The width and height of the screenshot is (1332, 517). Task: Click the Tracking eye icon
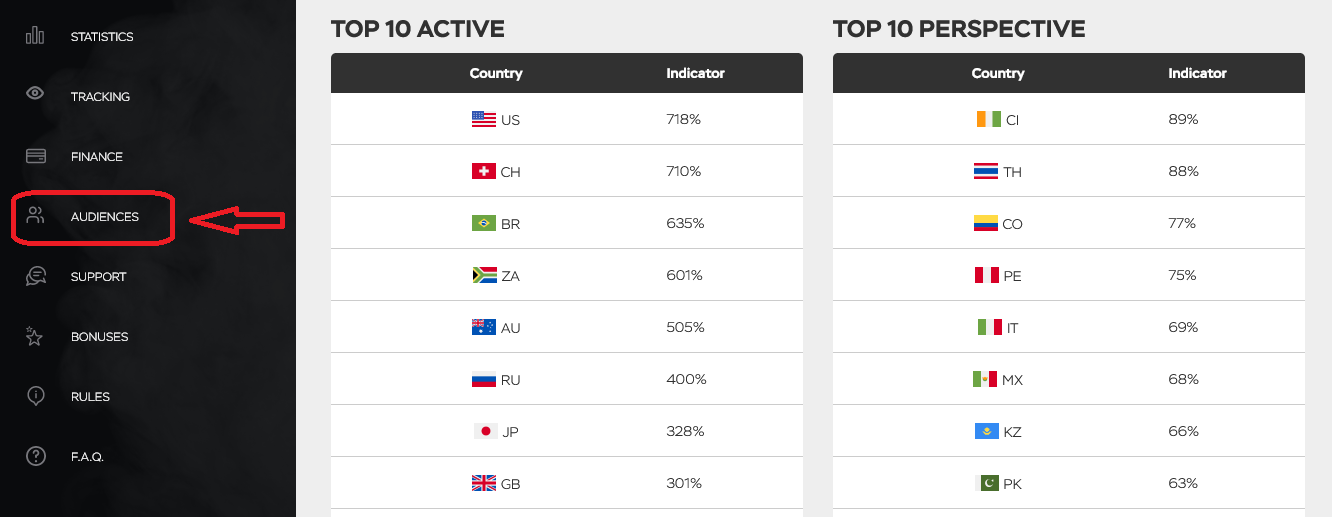click(35, 94)
